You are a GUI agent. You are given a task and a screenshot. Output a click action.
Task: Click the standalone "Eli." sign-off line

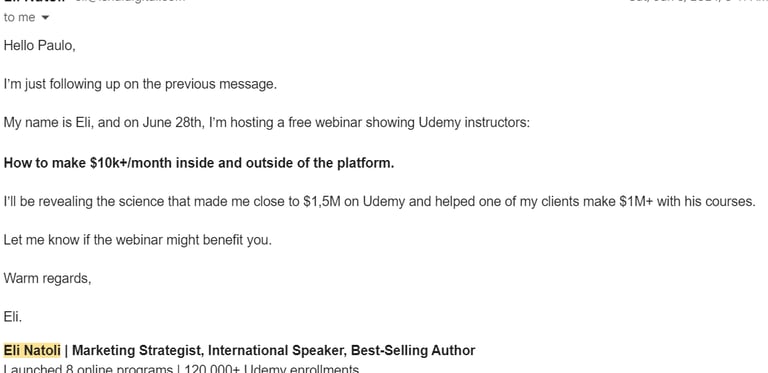pos(13,317)
